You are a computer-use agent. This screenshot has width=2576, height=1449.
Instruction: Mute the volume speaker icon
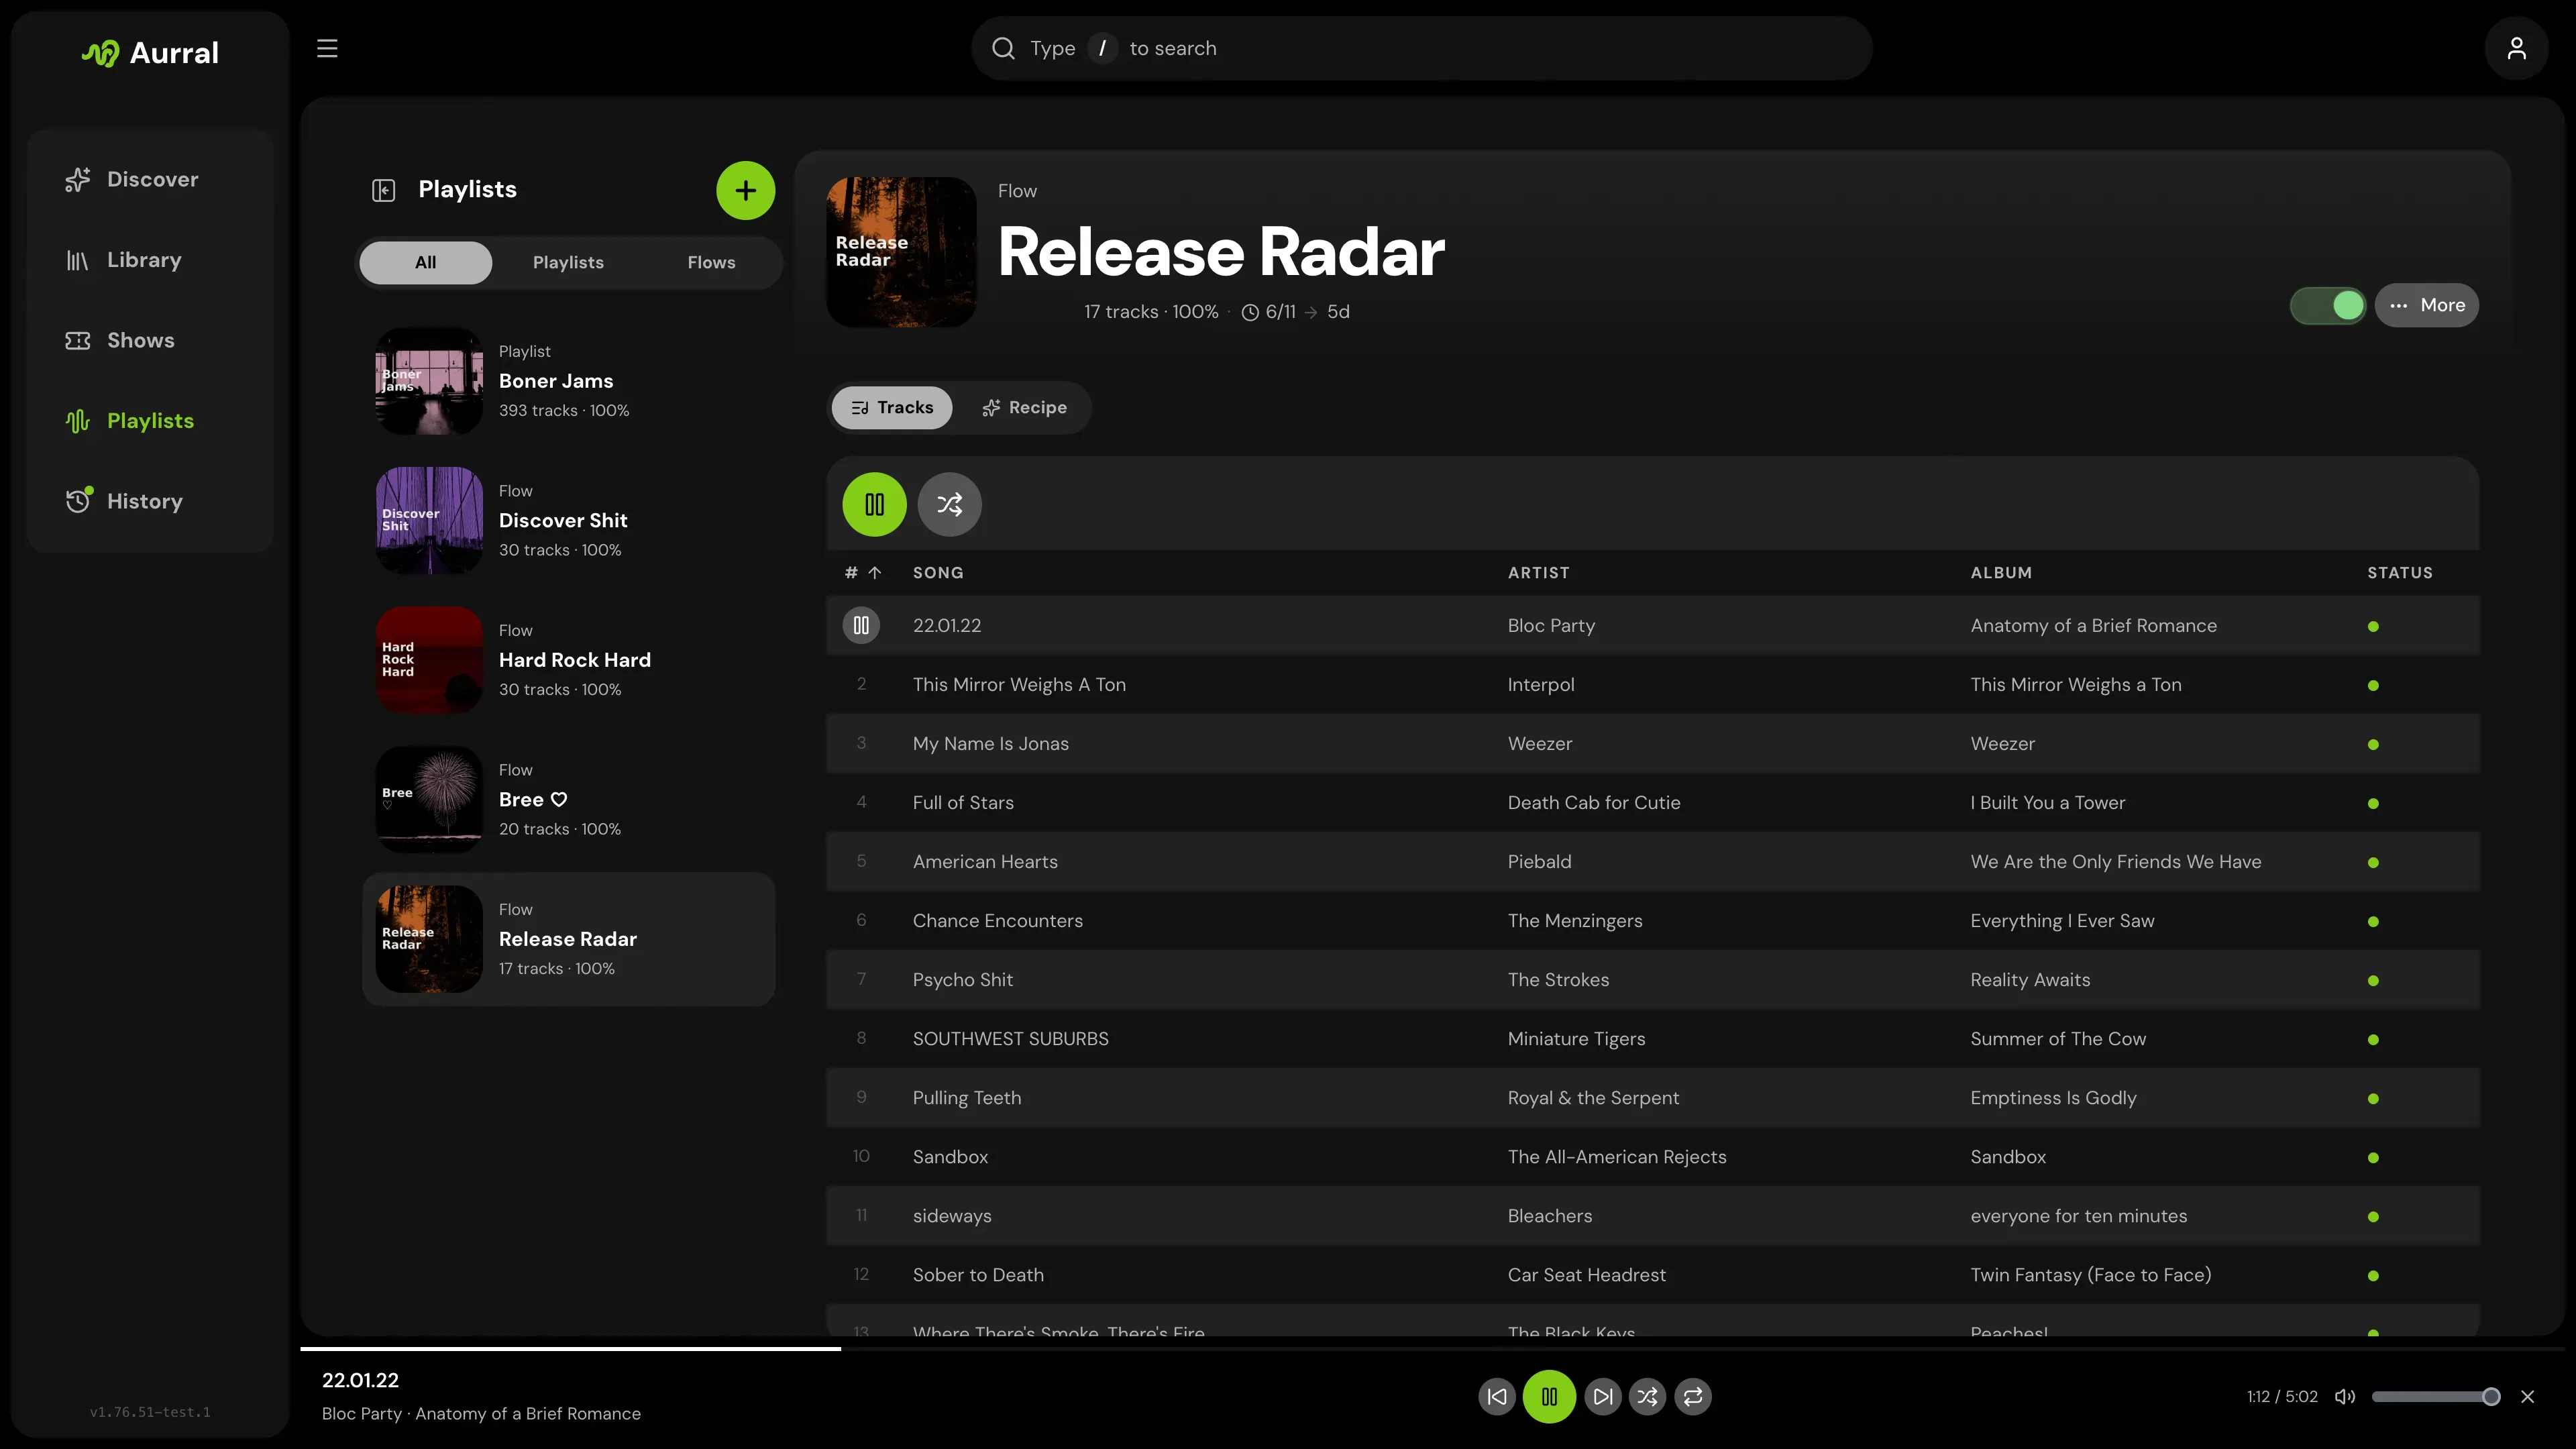[x=2344, y=1396]
